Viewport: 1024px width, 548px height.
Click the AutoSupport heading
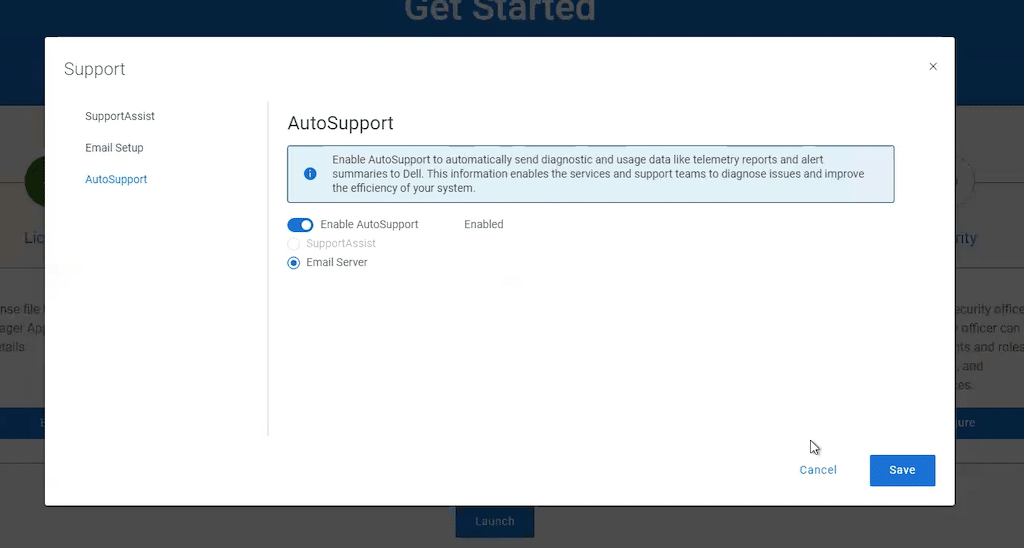pos(340,123)
